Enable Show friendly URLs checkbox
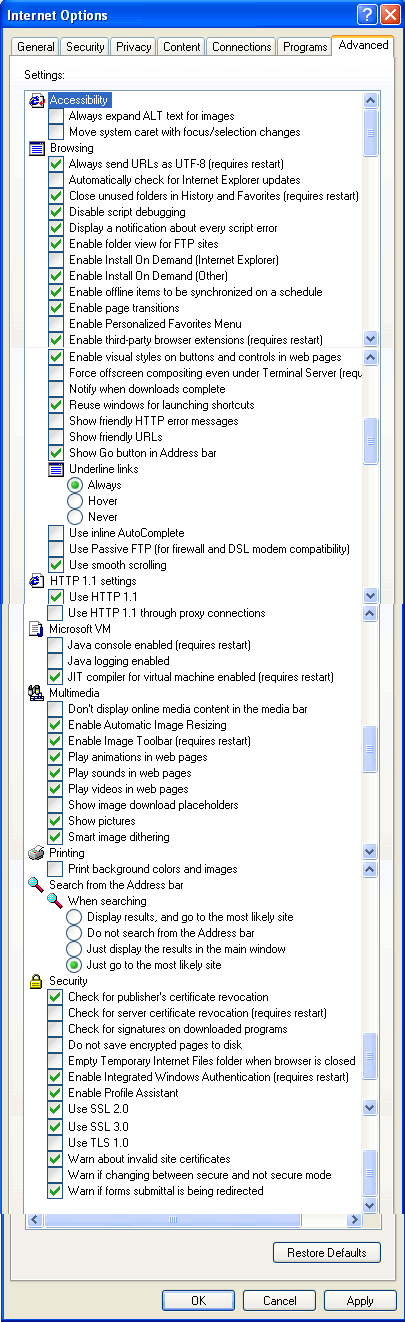 point(56,437)
